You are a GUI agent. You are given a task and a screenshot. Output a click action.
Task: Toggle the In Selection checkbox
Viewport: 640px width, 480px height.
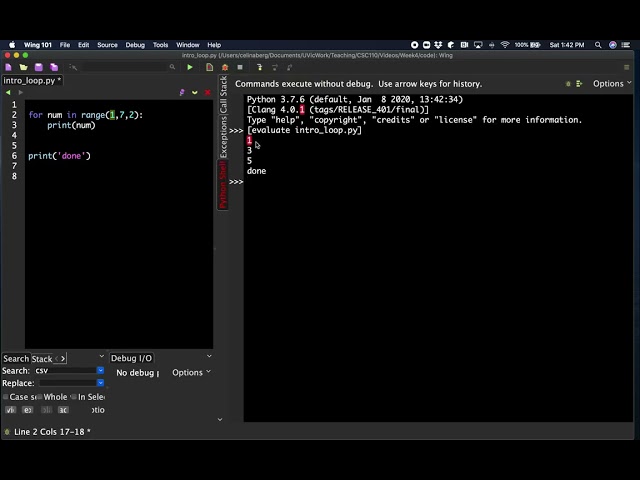[74, 397]
